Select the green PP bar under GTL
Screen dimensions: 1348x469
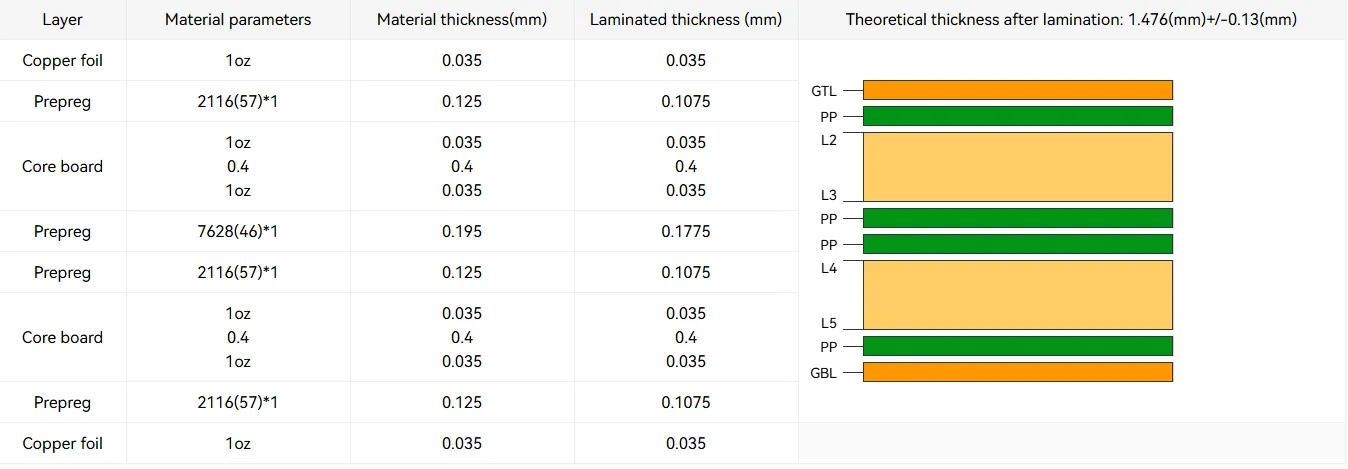tap(1017, 116)
